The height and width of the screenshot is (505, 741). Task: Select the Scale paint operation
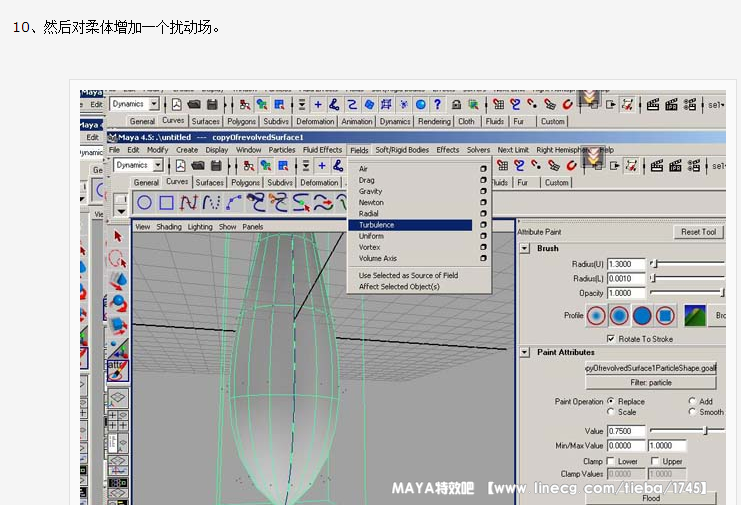pyautogui.click(x=610, y=412)
